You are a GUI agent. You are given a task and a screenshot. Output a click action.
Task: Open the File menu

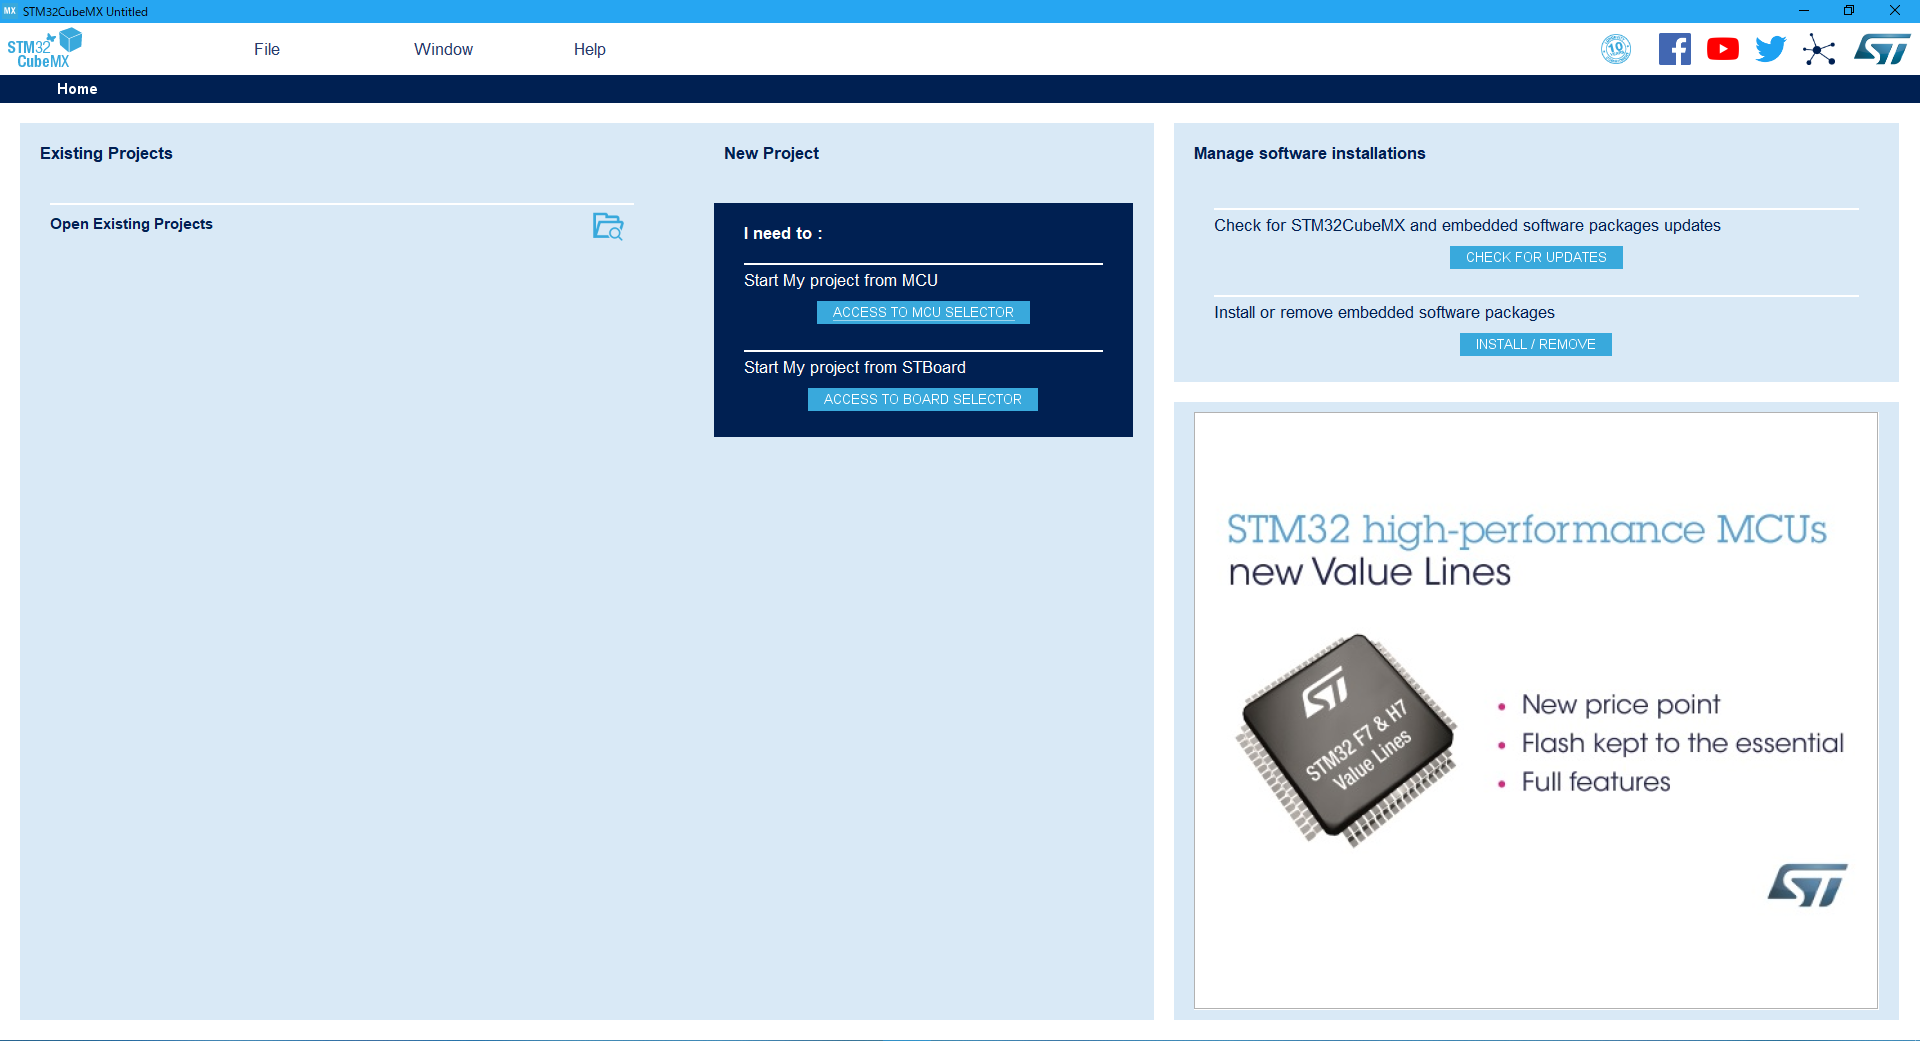[x=266, y=49]
